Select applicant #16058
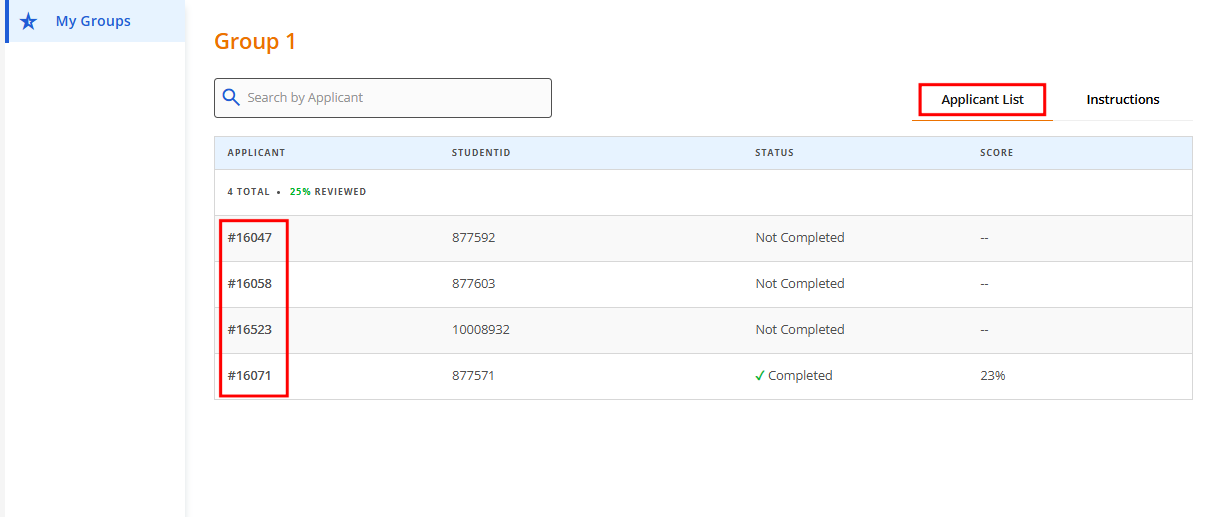Image resolution: width=1215 pixels, height=517 pixels. 249,284
